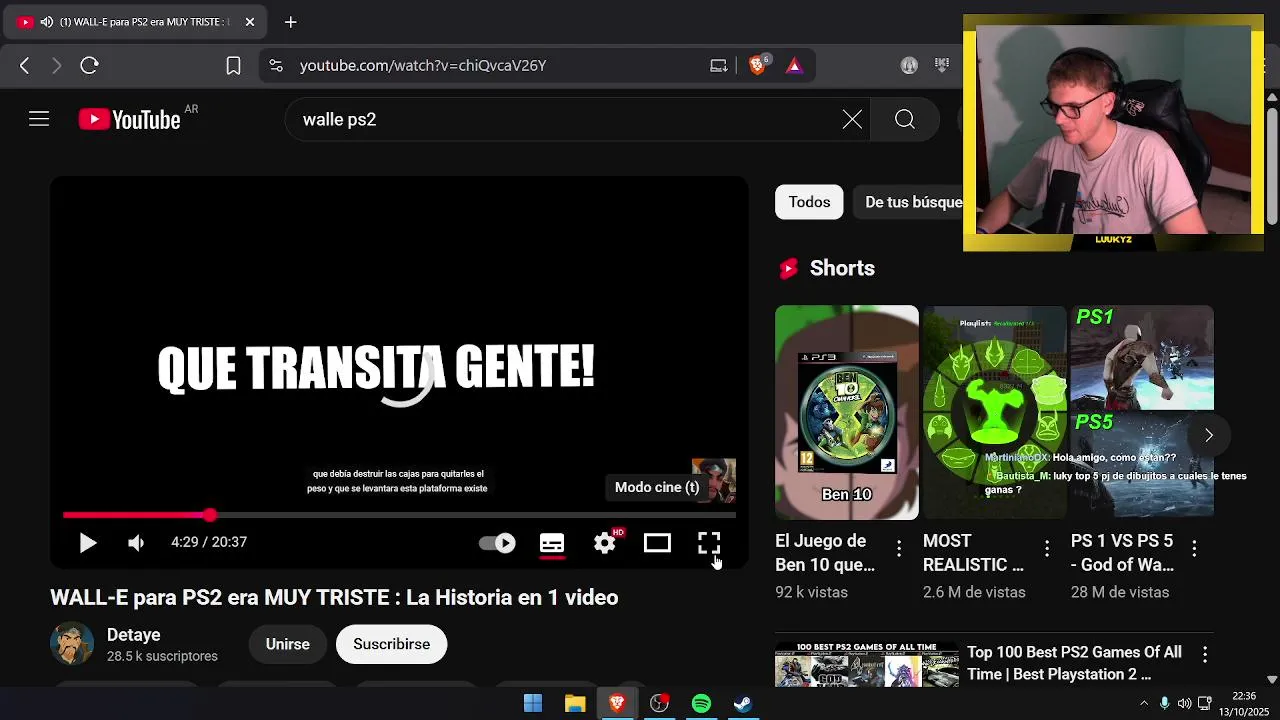1280x720 pixels.
Task: Subscribe with the Suscribirse button
Action: point(391,644)
